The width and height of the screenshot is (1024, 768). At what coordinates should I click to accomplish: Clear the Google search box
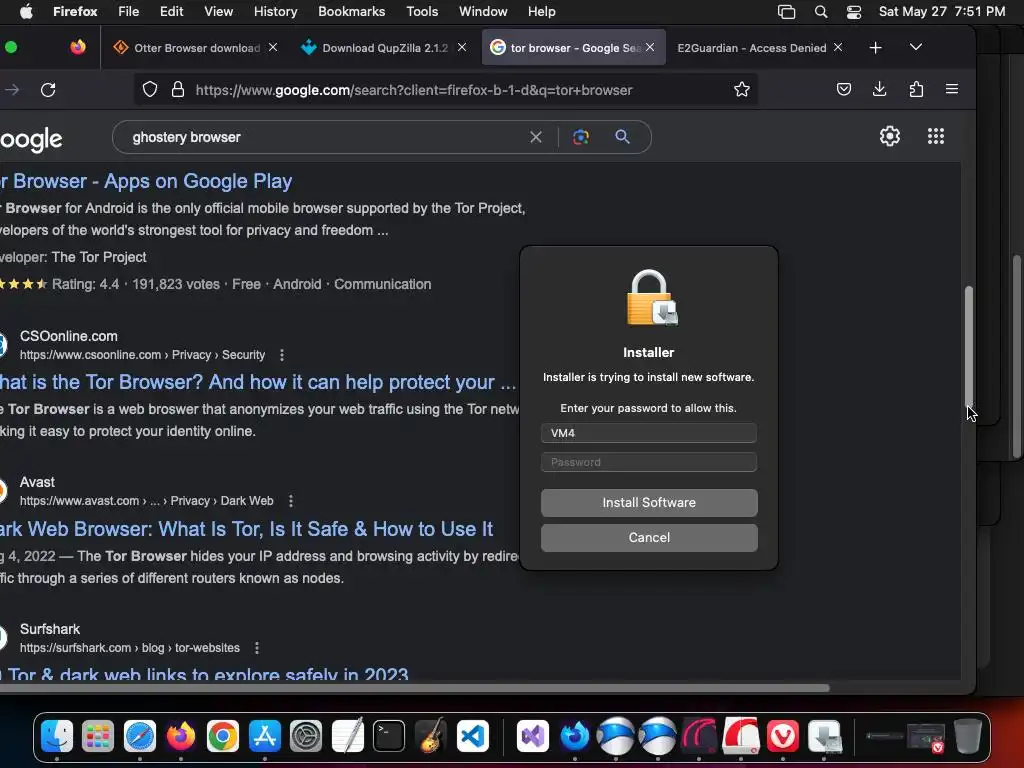(536, 137)
